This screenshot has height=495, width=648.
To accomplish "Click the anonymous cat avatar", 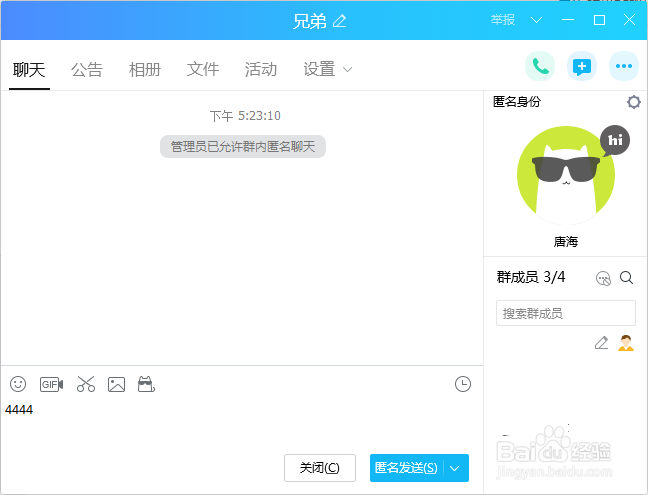I will (x=566, y=175).
